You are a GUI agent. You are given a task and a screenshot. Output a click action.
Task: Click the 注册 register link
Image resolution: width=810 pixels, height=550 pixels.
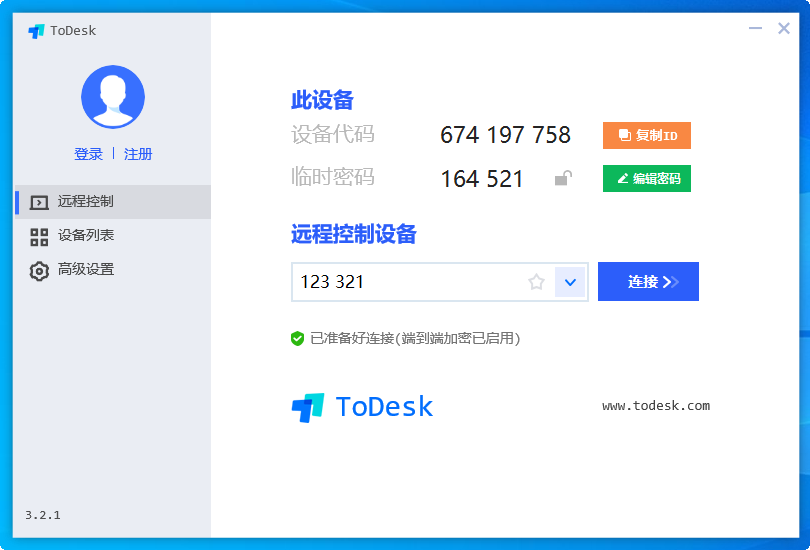(138, 154)
